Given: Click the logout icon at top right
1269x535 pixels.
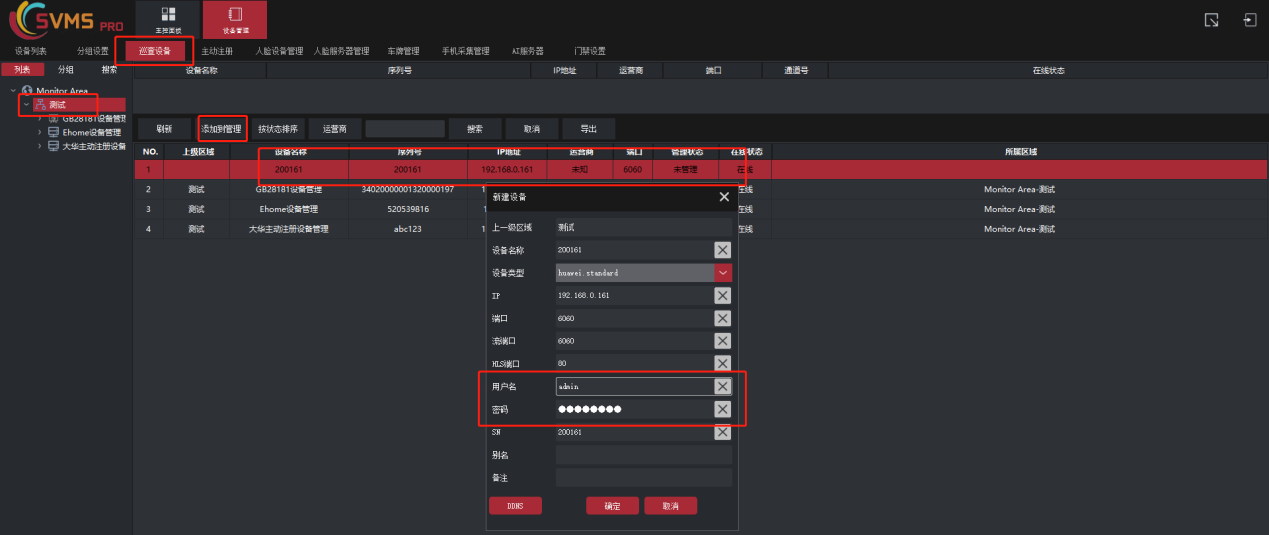Looking at the screenshot, I should [x=1250, y=20].
